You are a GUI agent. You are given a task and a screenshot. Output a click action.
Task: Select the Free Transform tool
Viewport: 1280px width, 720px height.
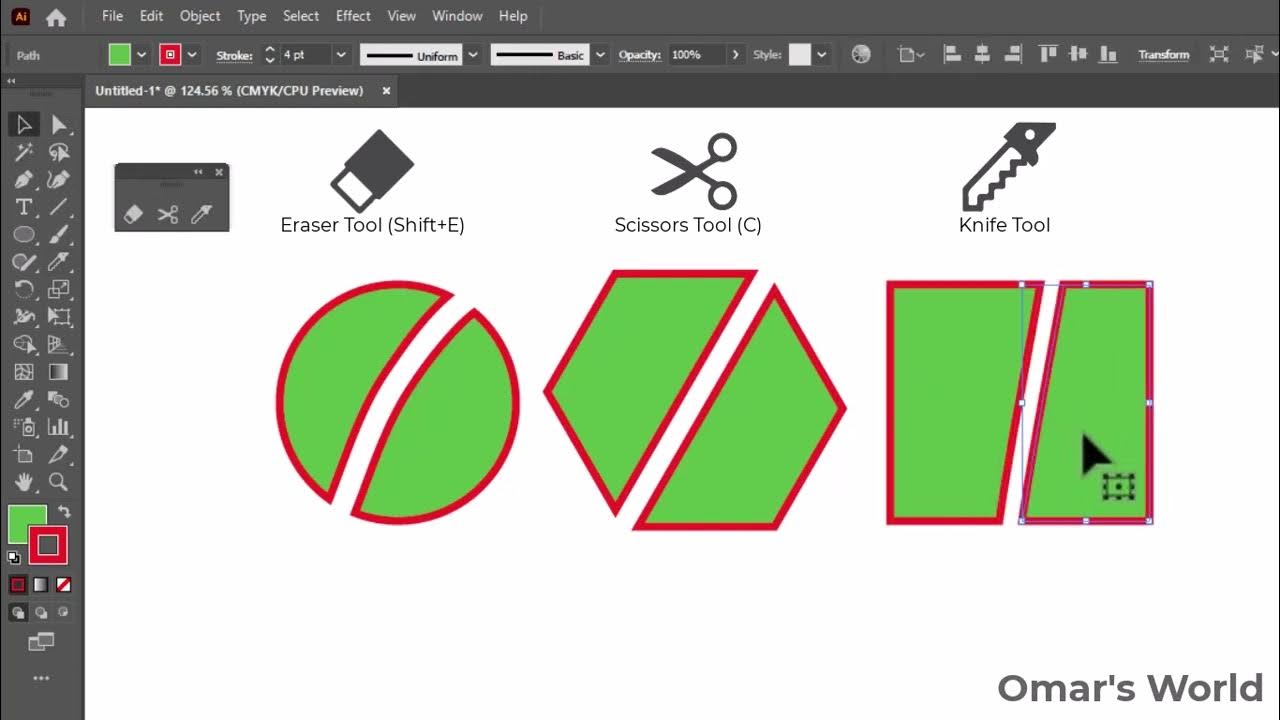tap(59, 318)
